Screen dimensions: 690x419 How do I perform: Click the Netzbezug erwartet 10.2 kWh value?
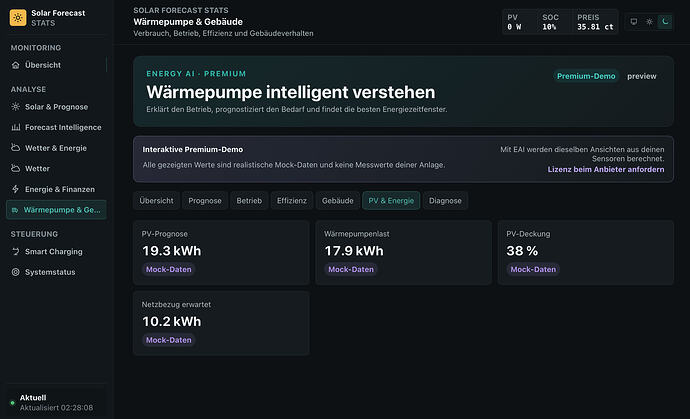pyautogui.click(x=171, y=322)
